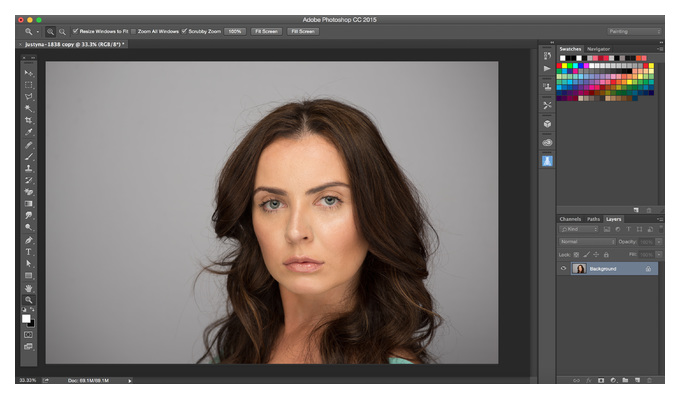Select the Polygonal Lasso tool

pyautogui.click(x=29, y=97)
